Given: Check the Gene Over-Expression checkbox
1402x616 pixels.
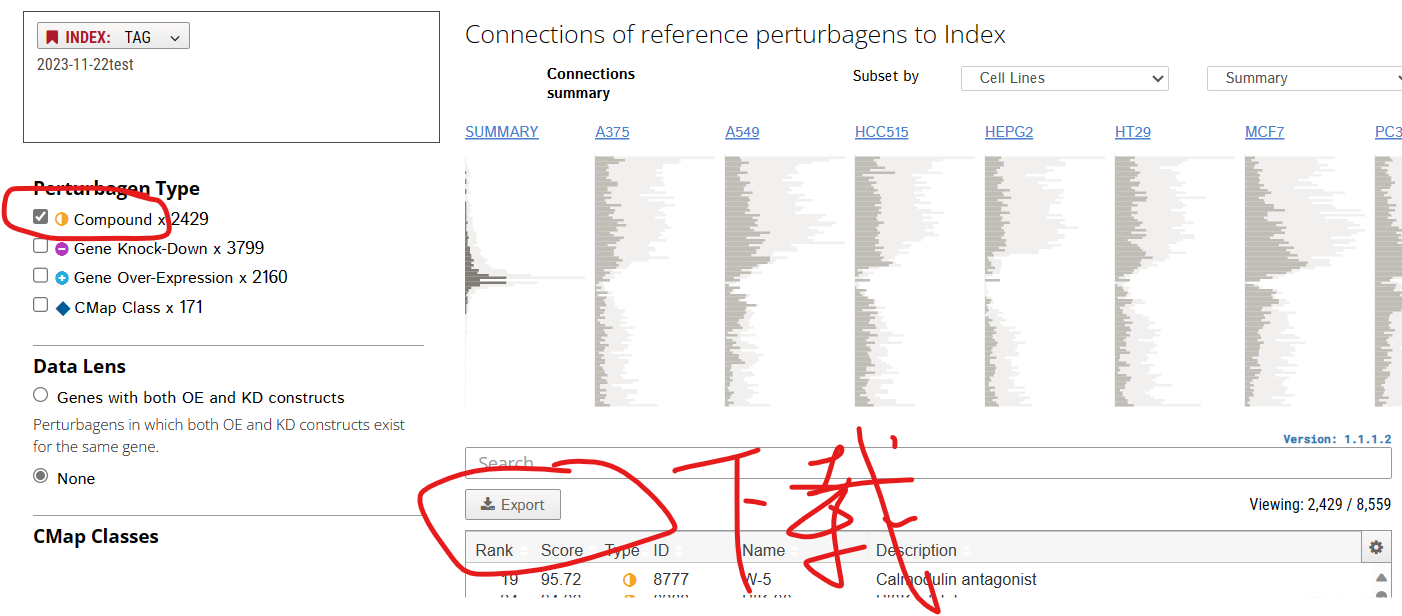Looking at the screenshot, I should click(40, 275).
